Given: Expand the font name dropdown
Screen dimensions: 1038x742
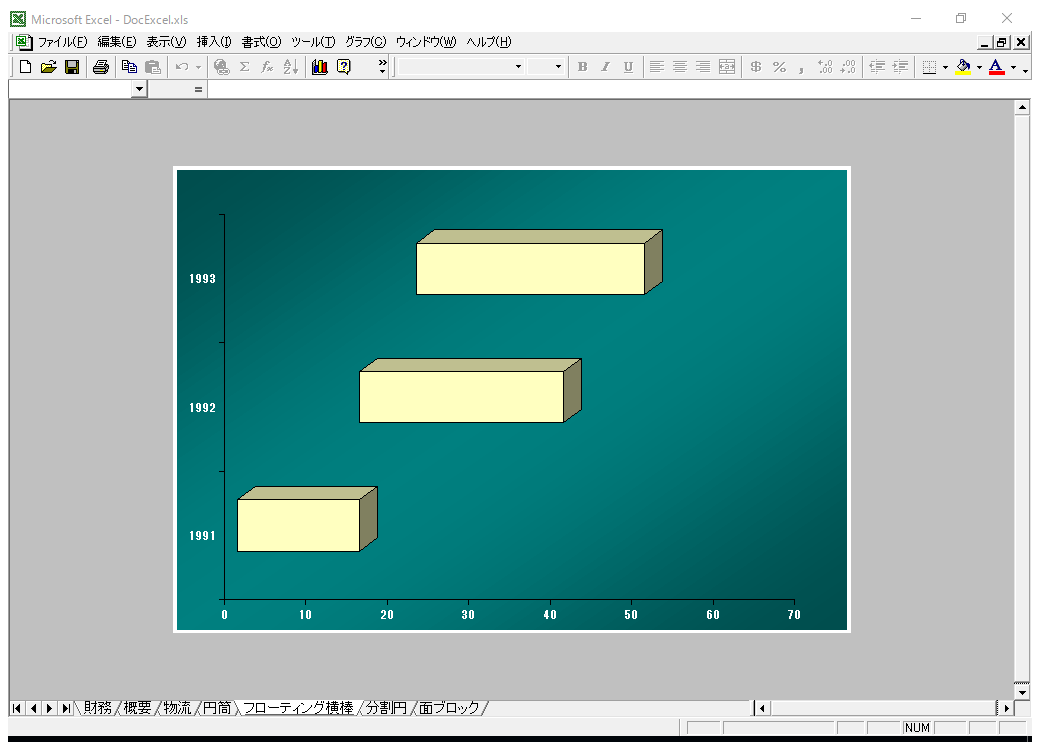Looking at the screenshot, I should (518, 67).
